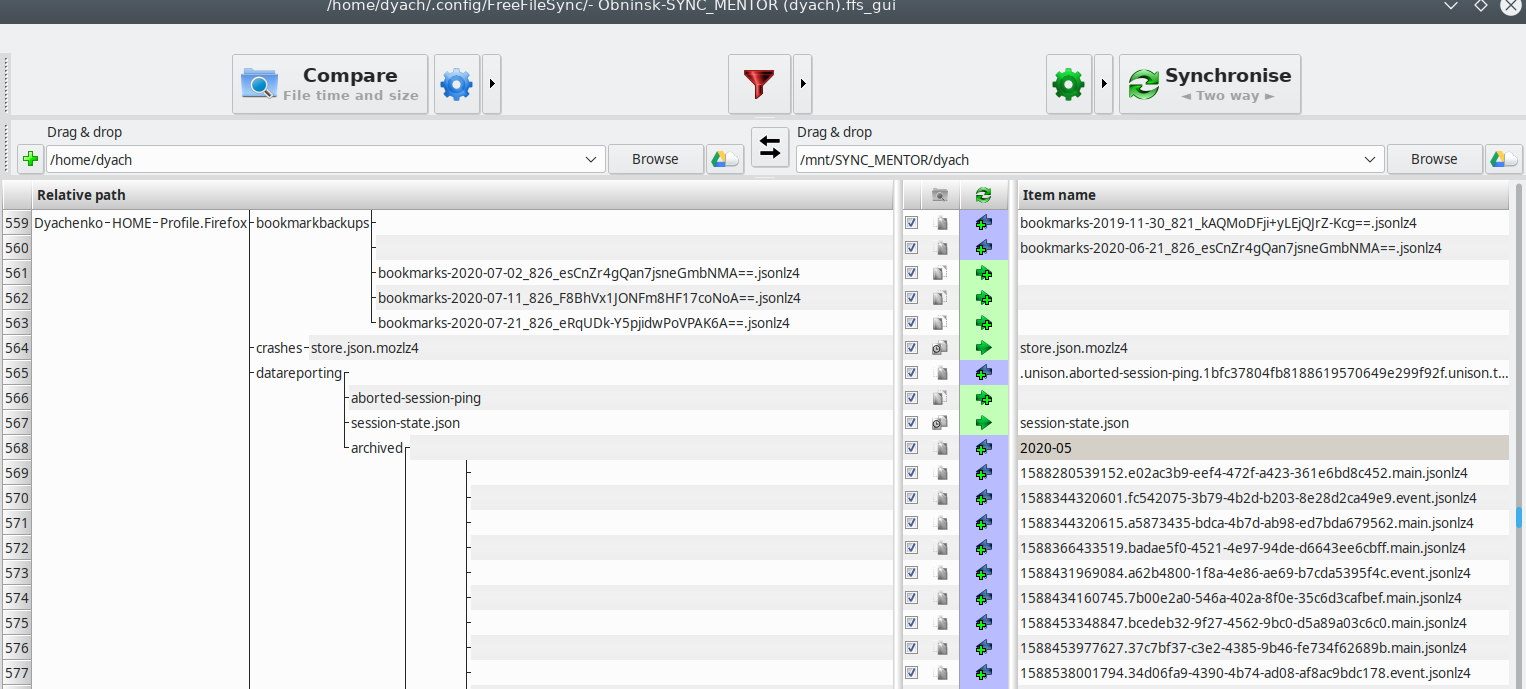Select bookmarks-2020-07-21 file on left

click(583, 323)
